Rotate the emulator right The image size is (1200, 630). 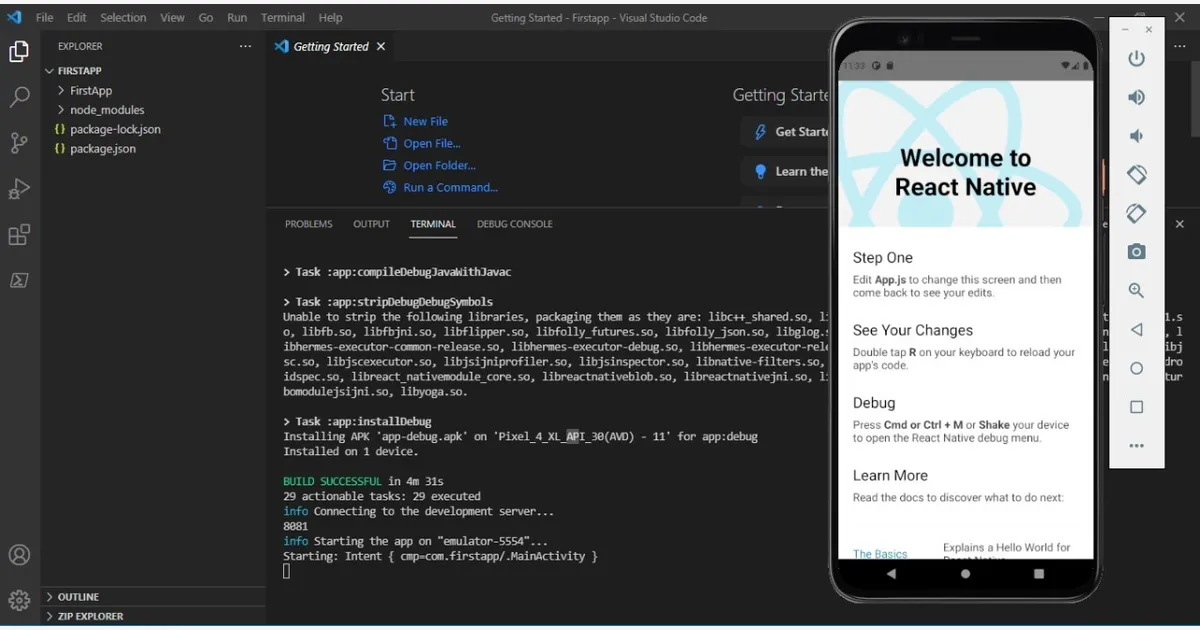coord(1136,213)
